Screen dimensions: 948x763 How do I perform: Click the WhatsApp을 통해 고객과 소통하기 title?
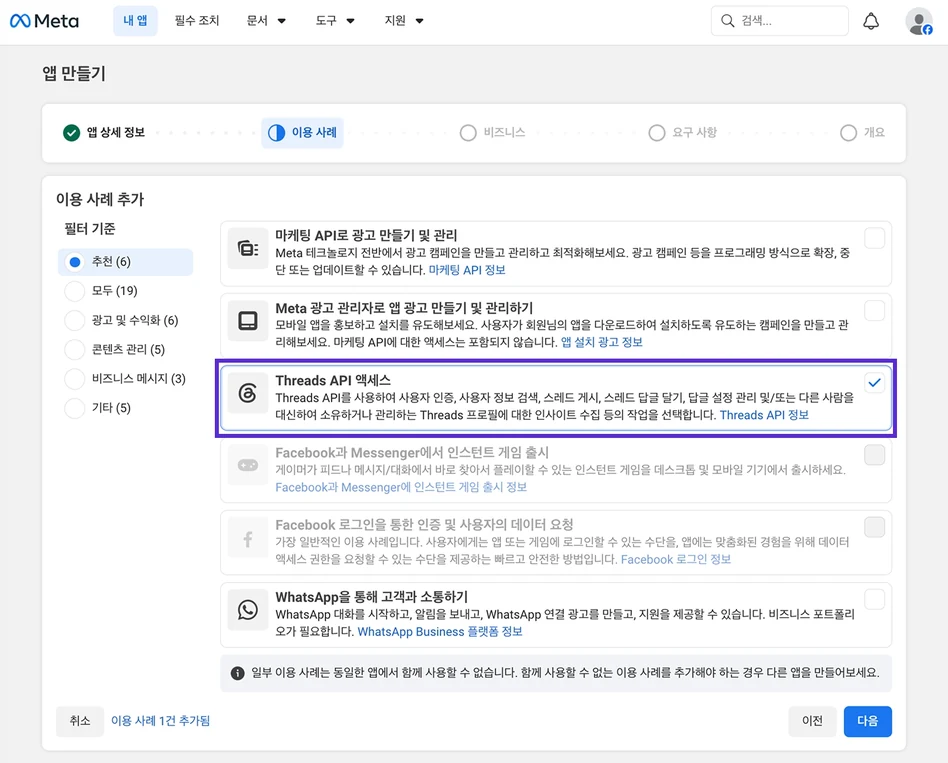coord(371,597)
